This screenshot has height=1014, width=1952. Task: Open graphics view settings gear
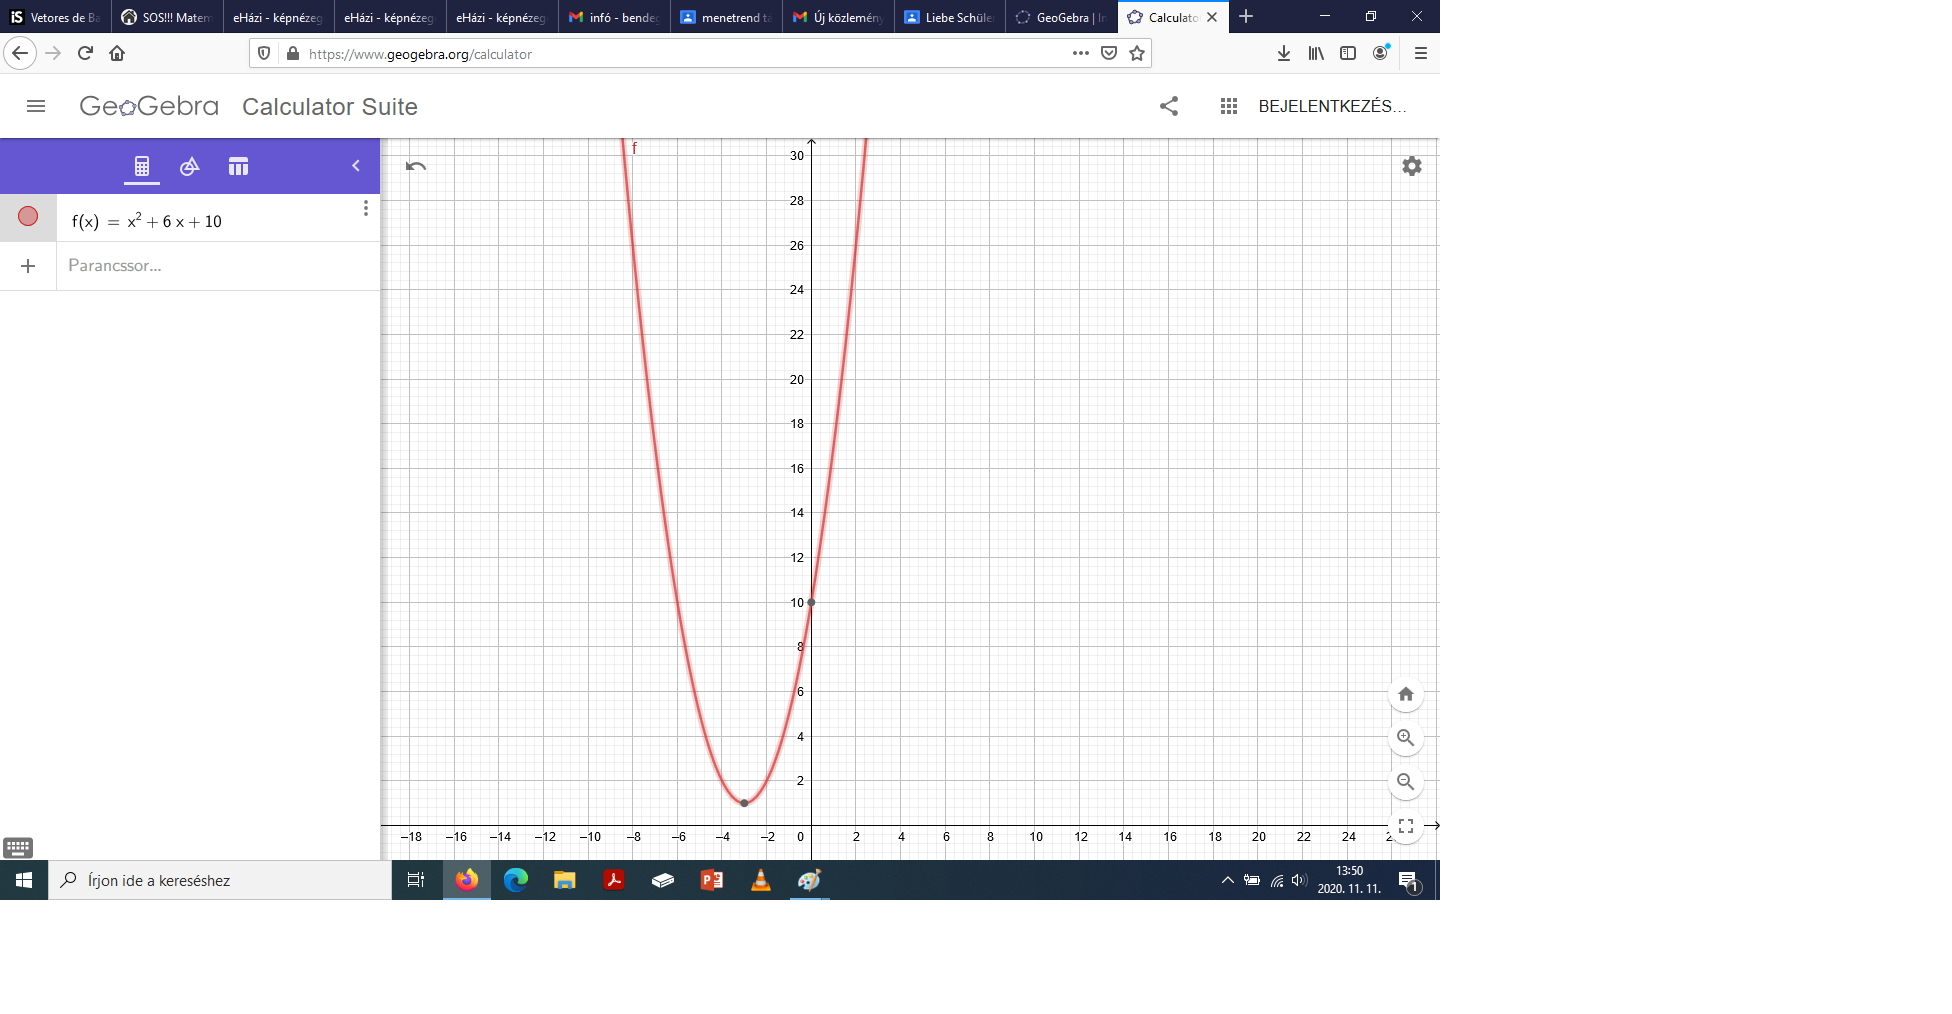click(x=1411, y=166)
